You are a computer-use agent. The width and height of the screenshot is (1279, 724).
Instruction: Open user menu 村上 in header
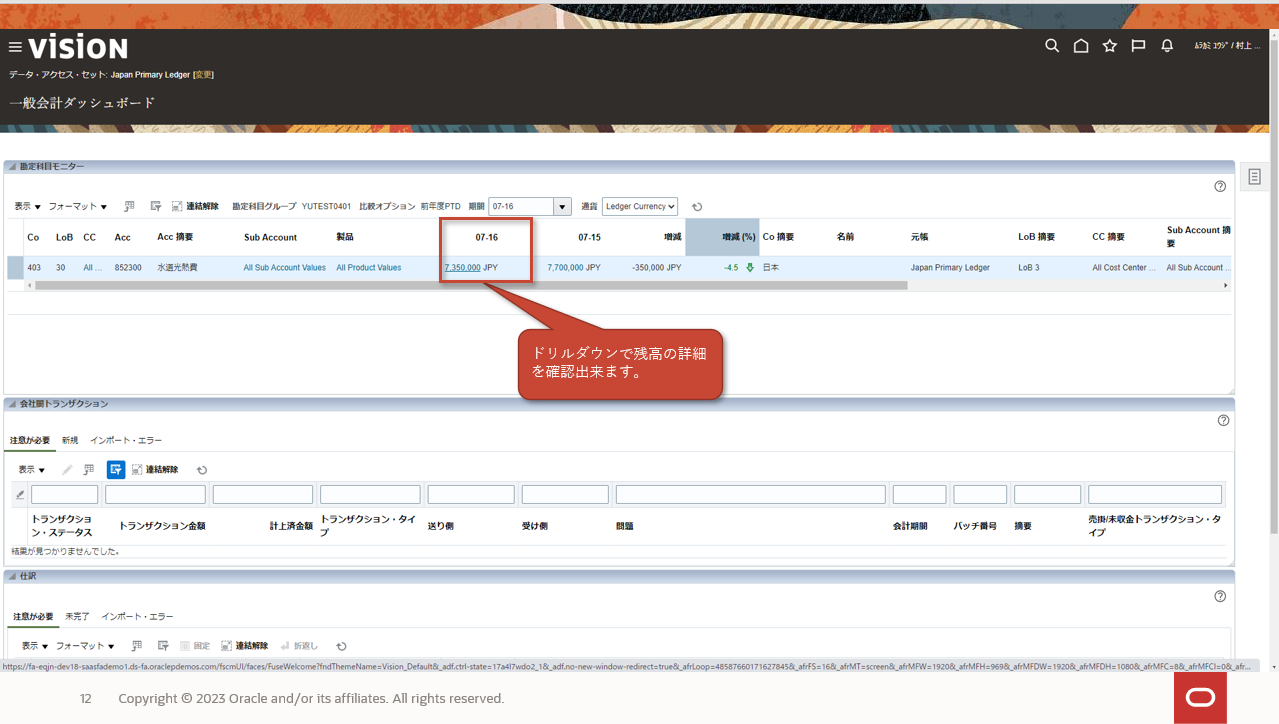click(1229, 46)
